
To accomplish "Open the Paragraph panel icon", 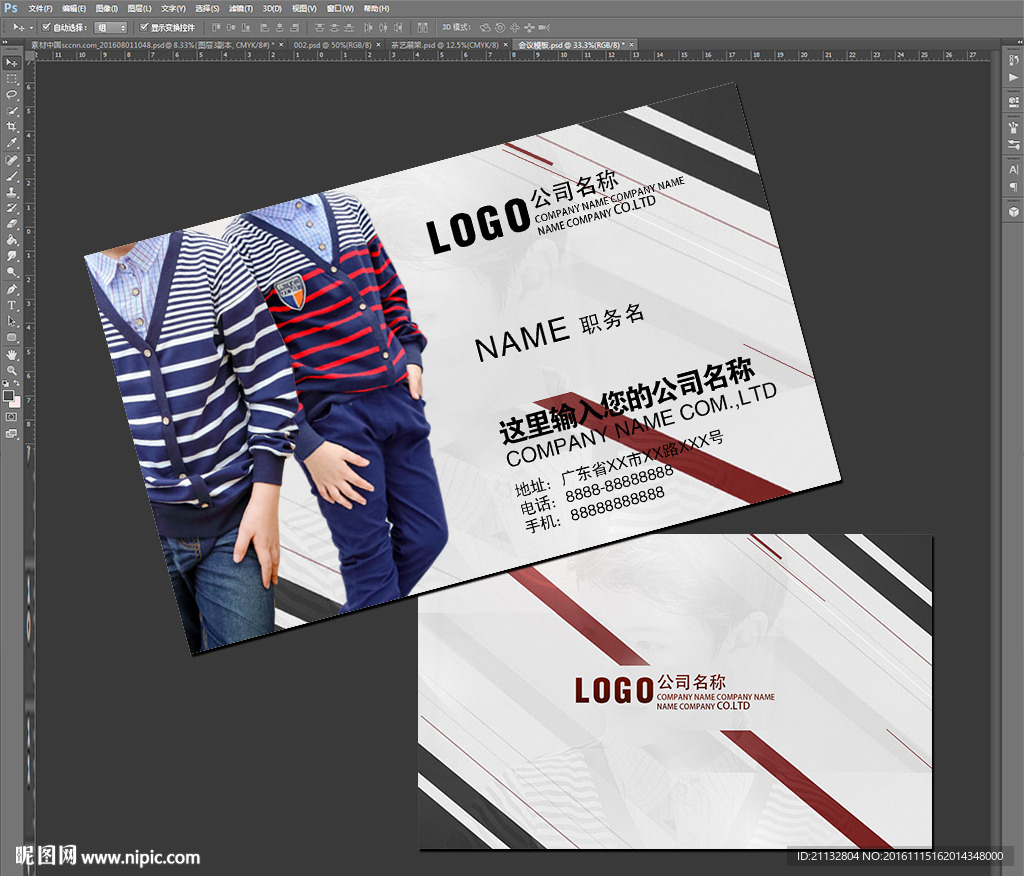I will (1013, 186).
